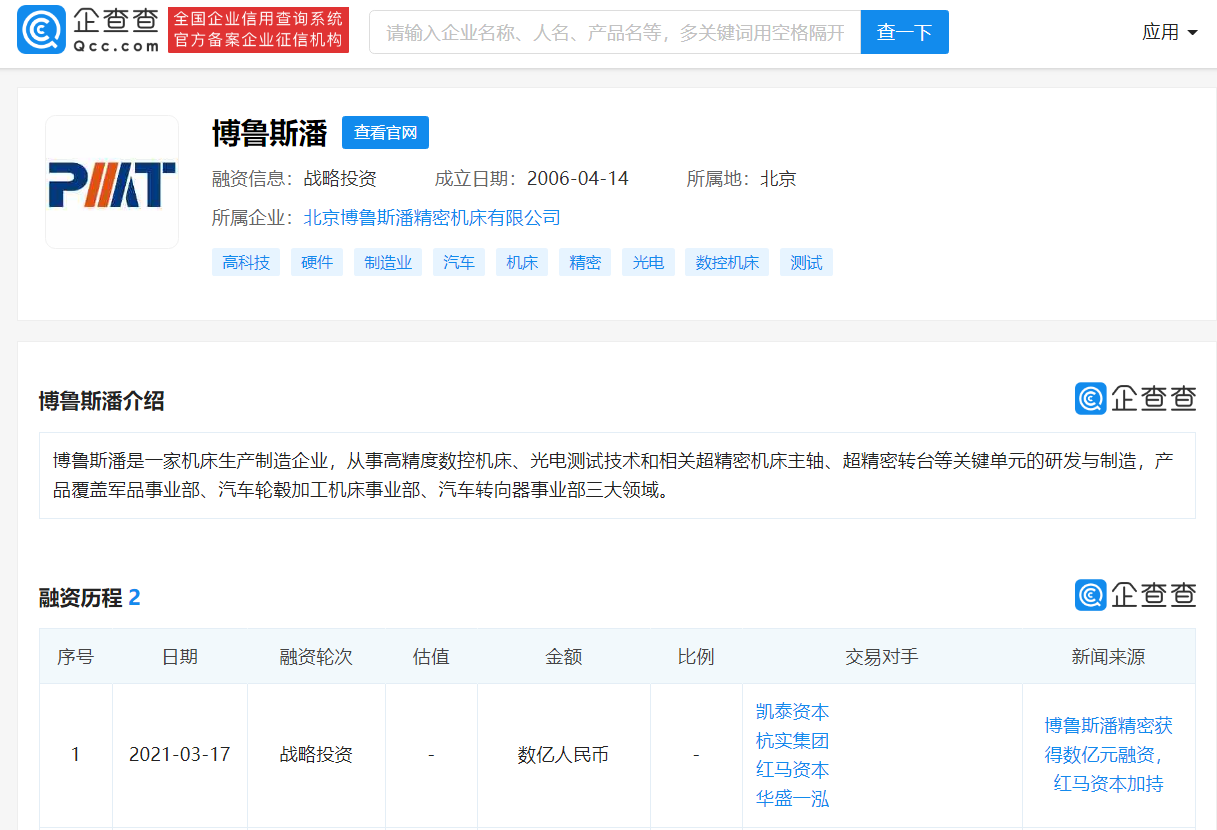
Task: Open 北京博鲁斯潘精密机床有限公司 company link
Action: 432,218
